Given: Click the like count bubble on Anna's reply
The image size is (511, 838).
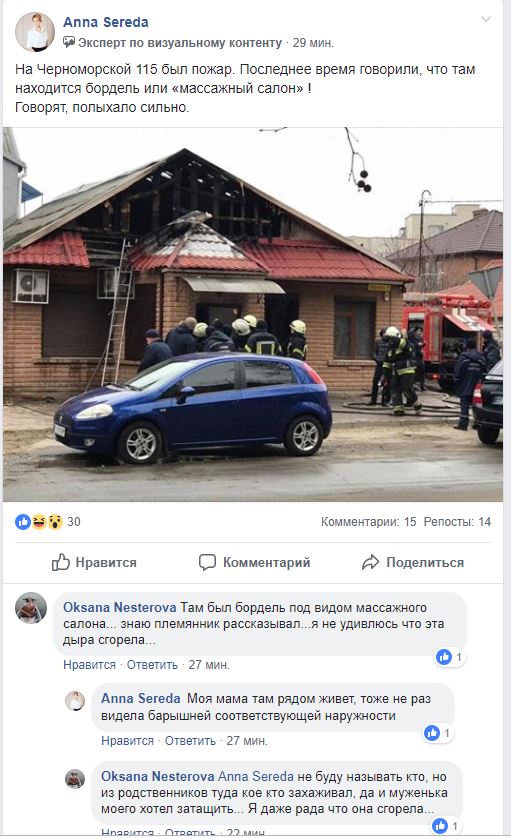Looking at the screenshot, I should coord(438,733).
